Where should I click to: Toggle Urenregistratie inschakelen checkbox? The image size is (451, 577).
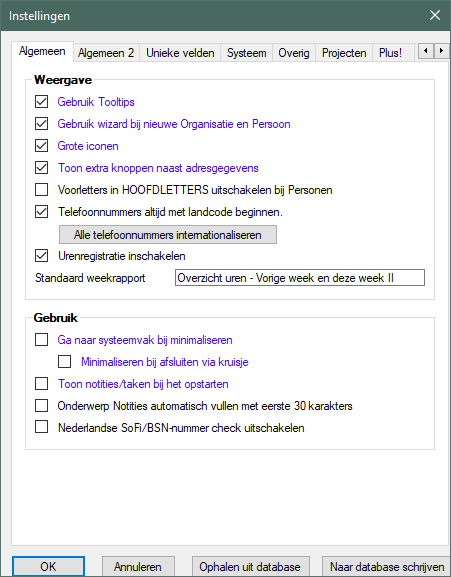click(41, 256)
